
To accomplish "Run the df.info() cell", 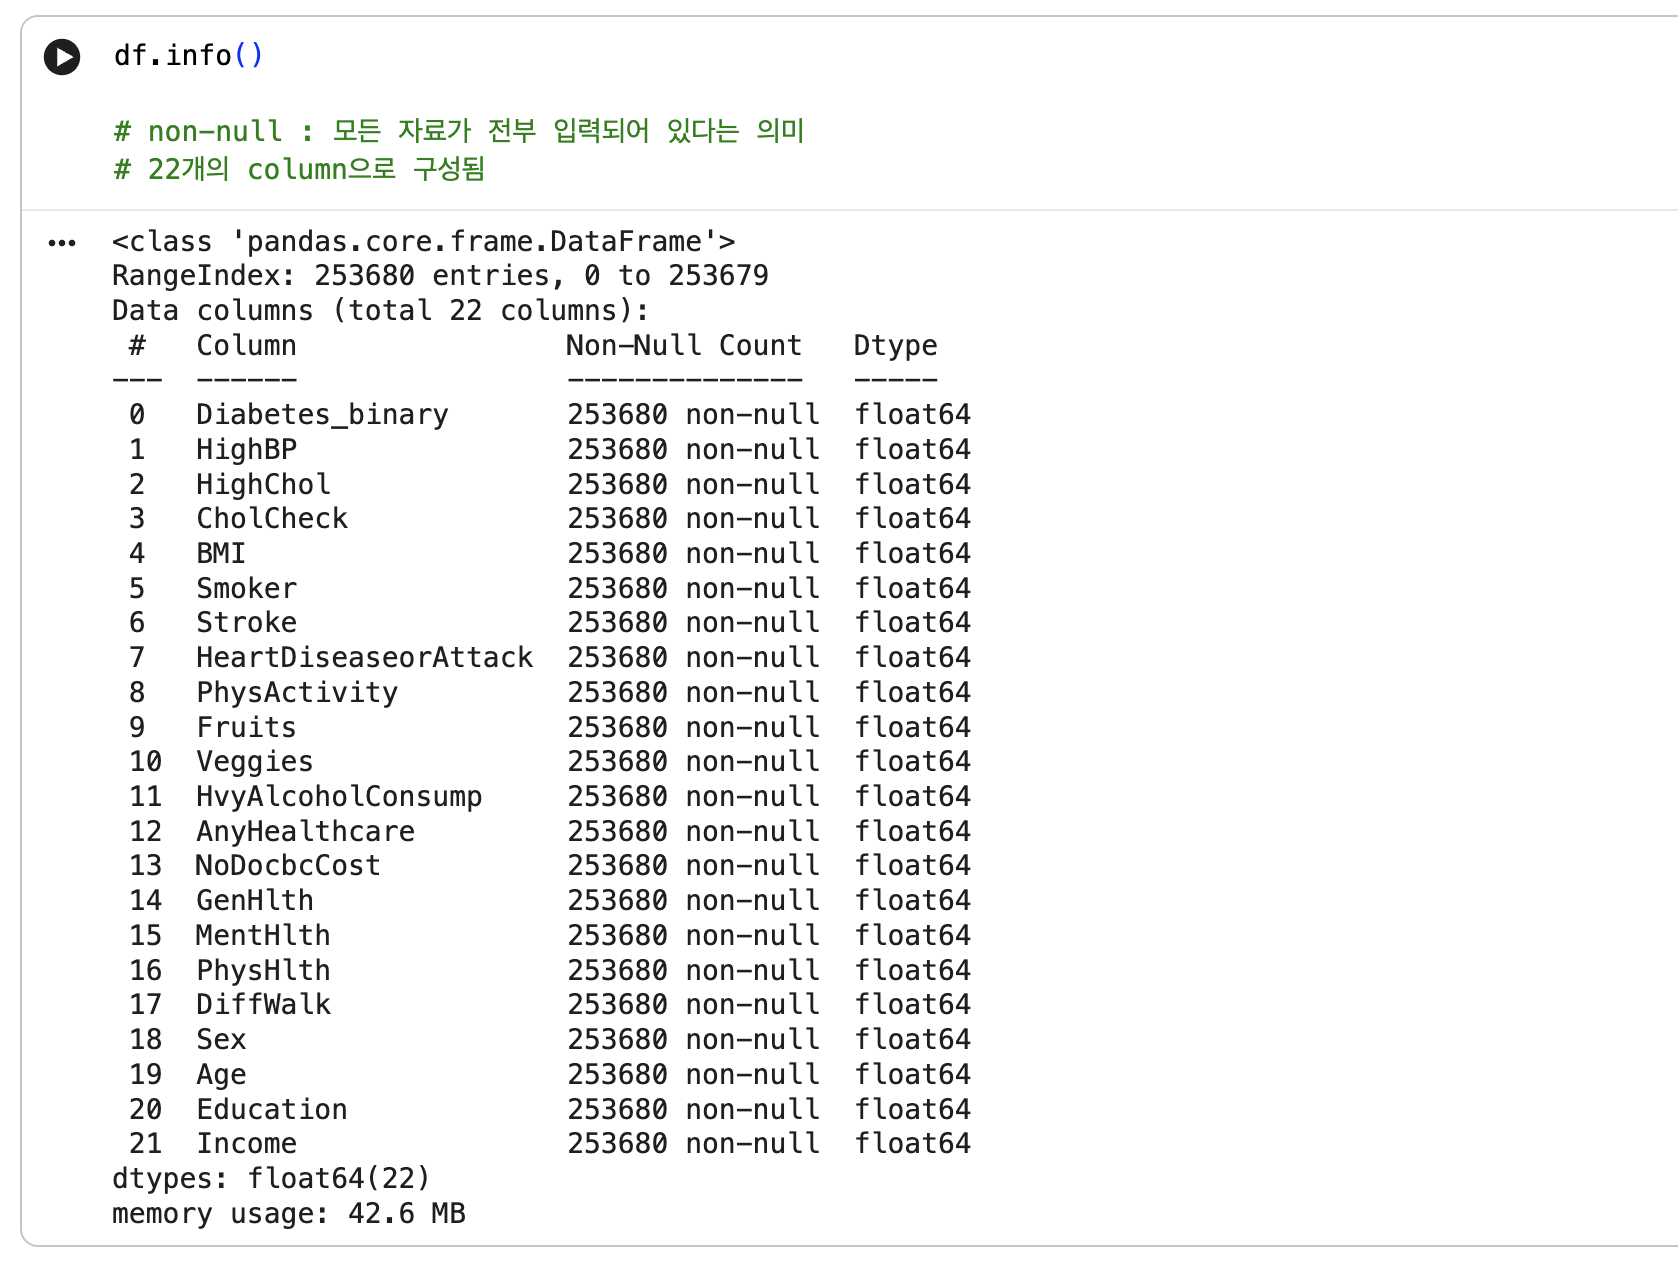I will pos(62,57).
